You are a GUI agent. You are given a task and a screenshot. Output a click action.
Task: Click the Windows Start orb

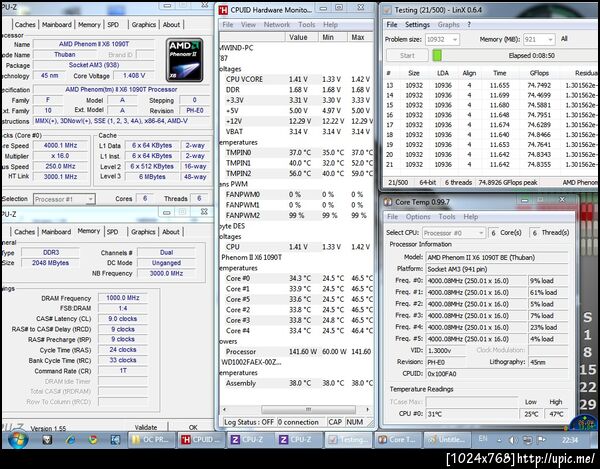pos(20,439)
